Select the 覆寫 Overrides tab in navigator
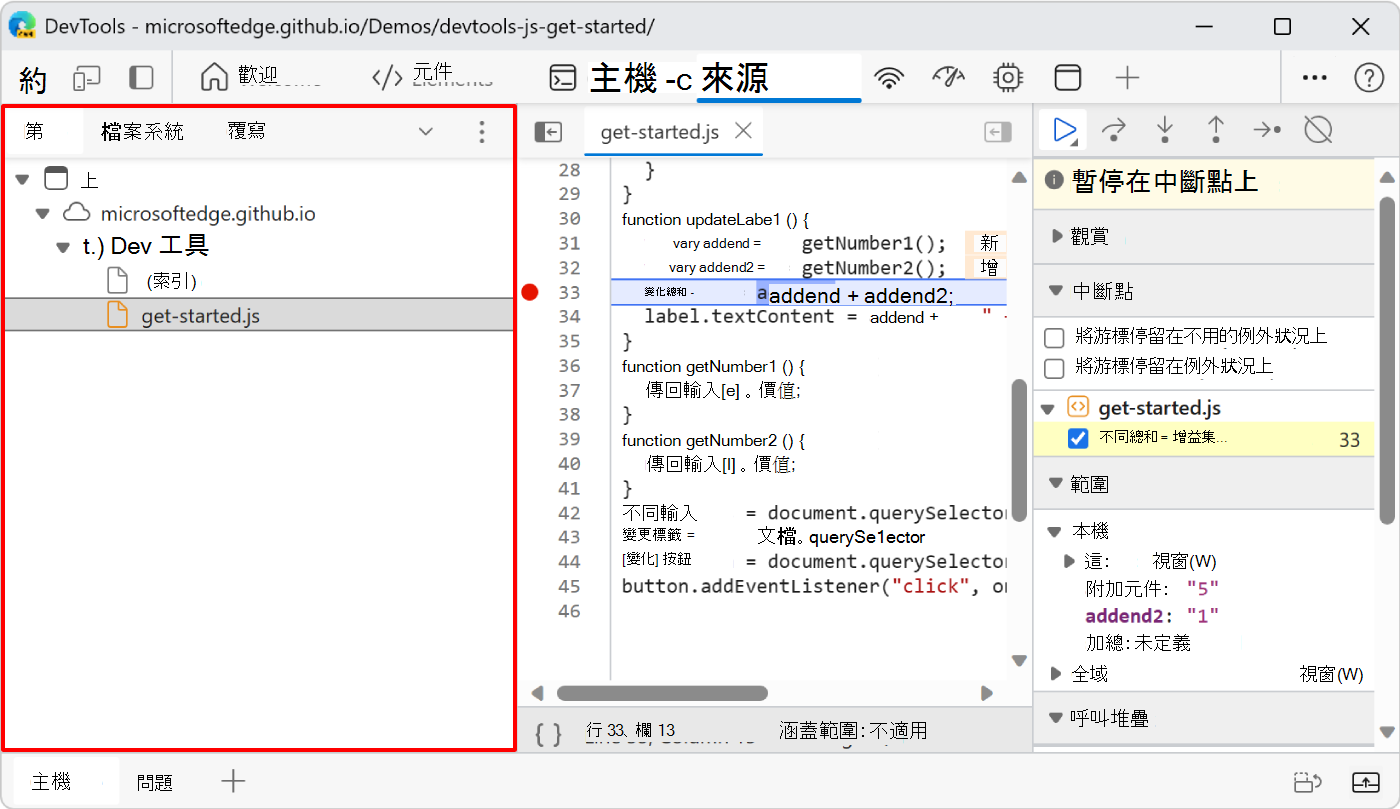This screenshot has width=1400, height=809. (x=246, y=131)
